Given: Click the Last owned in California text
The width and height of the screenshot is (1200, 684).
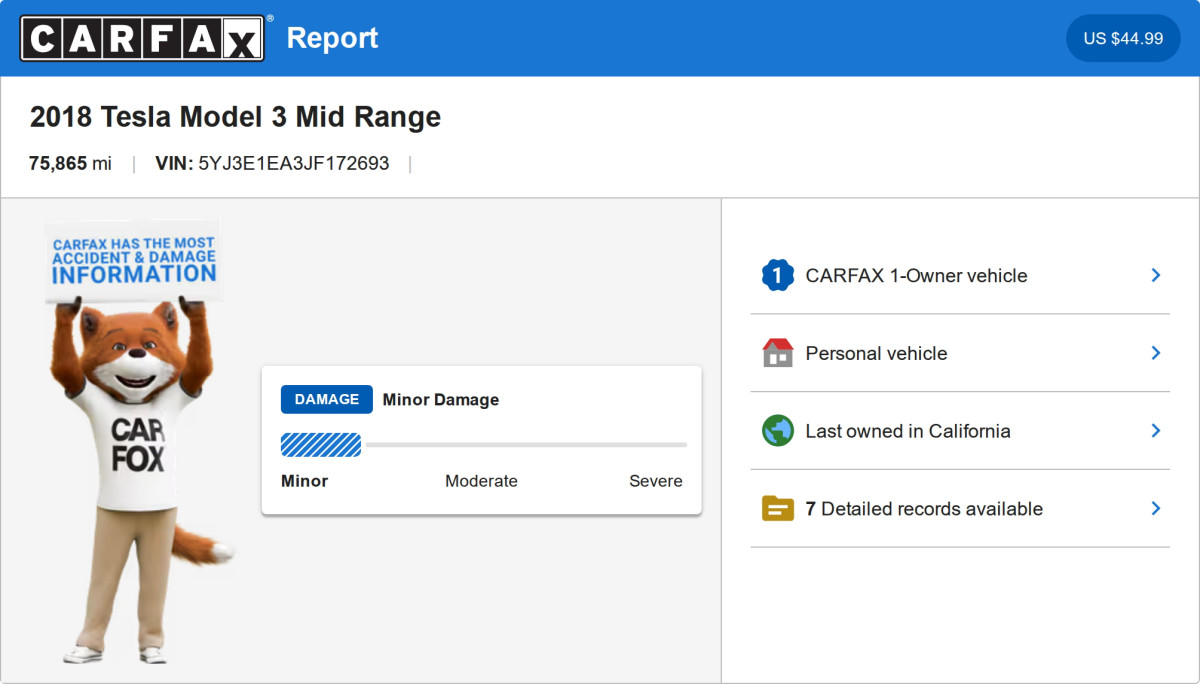Looking at the screenshot, I should [x=908, y=431].
